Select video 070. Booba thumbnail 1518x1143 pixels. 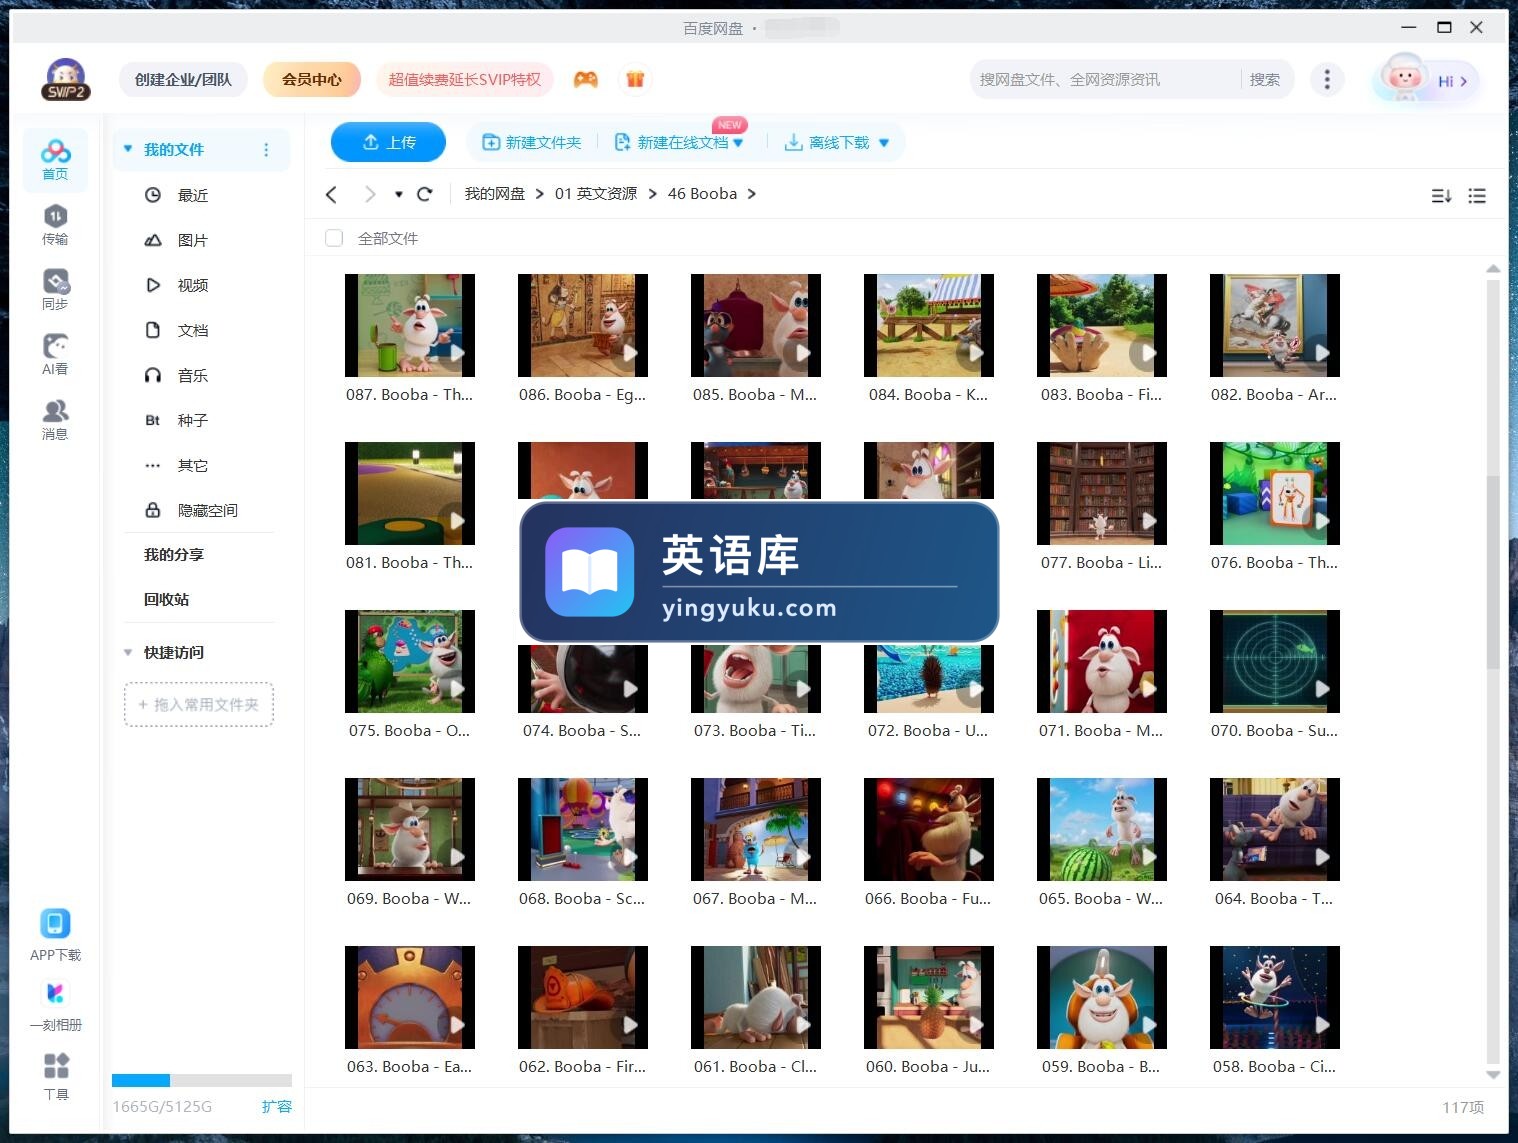click(1275, 661)
